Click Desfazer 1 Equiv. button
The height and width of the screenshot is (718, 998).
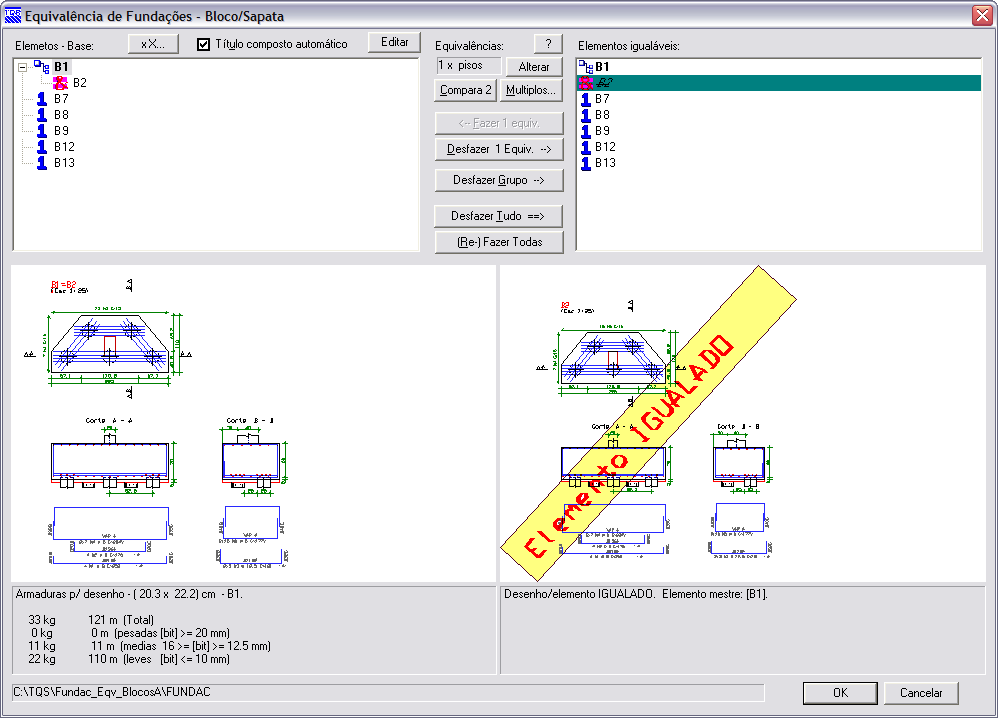pyautogui.click(x=499, y=149)
